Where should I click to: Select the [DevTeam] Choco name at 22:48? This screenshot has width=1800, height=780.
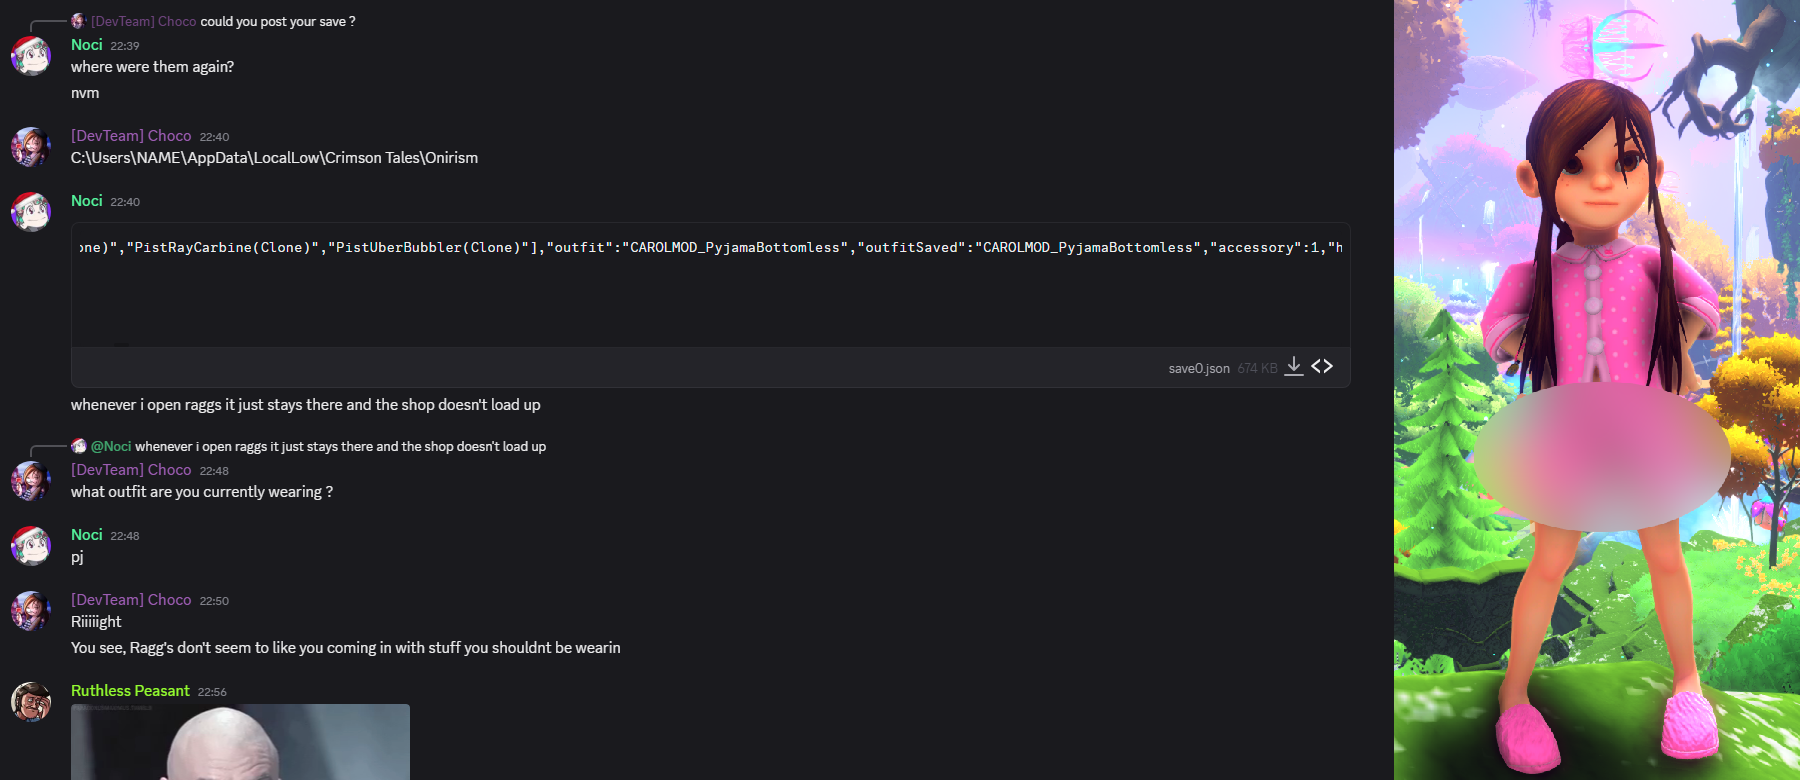(x=131, y=470)
